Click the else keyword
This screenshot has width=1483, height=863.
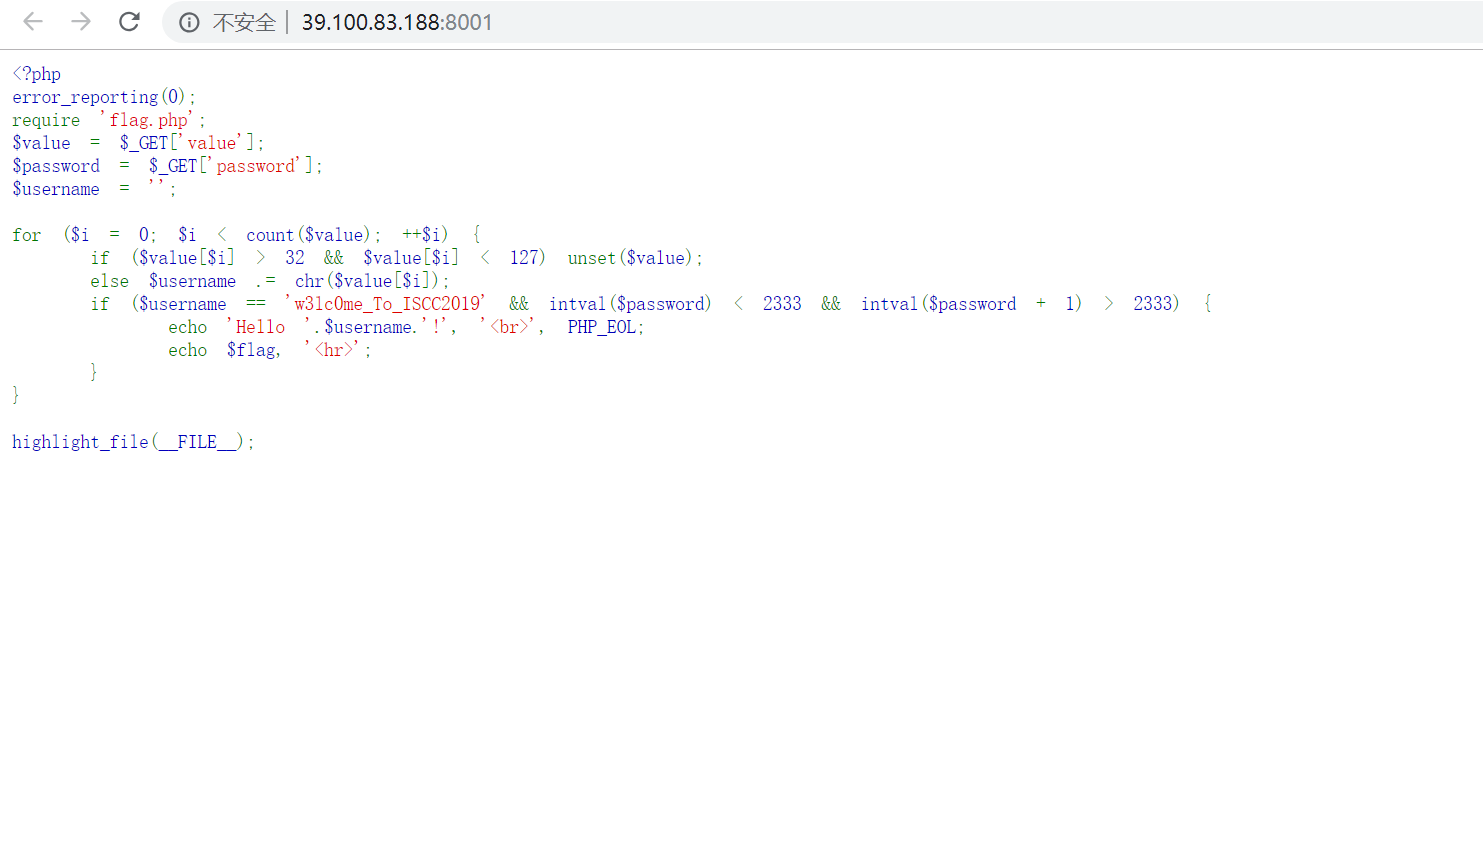pyautogui.click(x=110, y=281)
